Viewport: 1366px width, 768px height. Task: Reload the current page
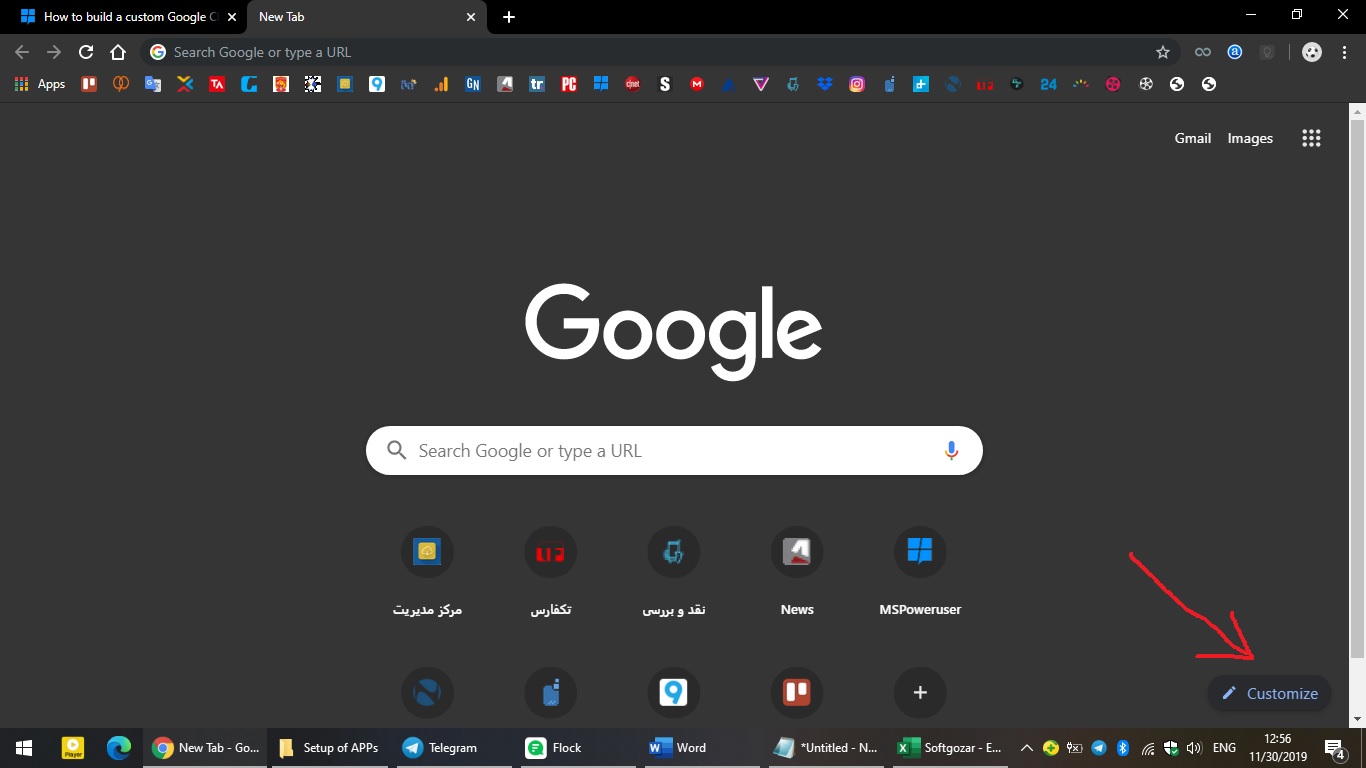[86, 52]
